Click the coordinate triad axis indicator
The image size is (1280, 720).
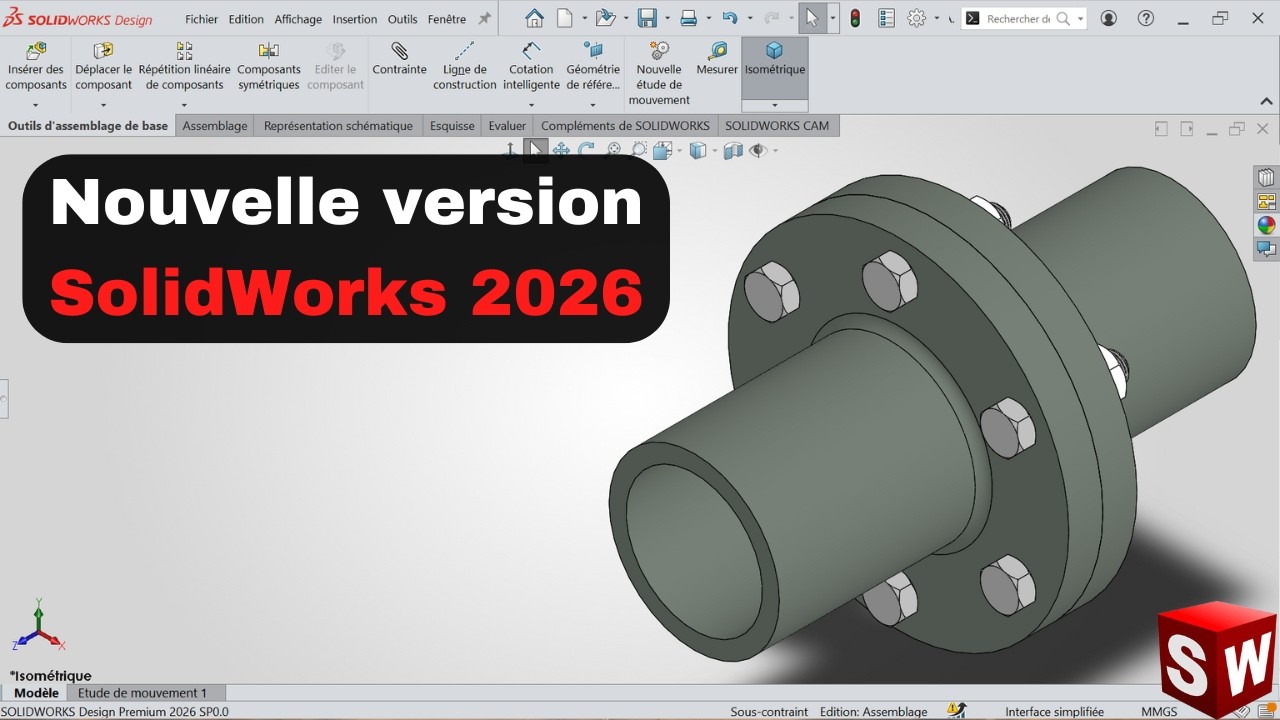pyautogui.click(x=37, y=625)
